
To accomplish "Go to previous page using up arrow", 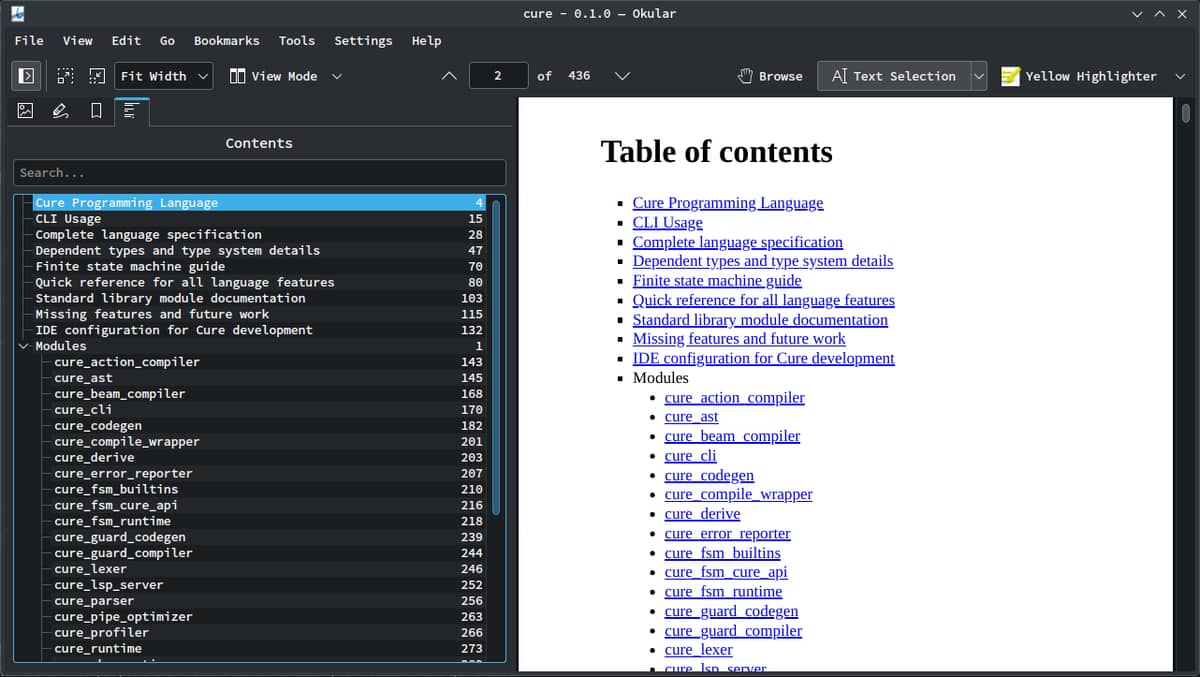I will pyautogui.click(x=449, y=76).
